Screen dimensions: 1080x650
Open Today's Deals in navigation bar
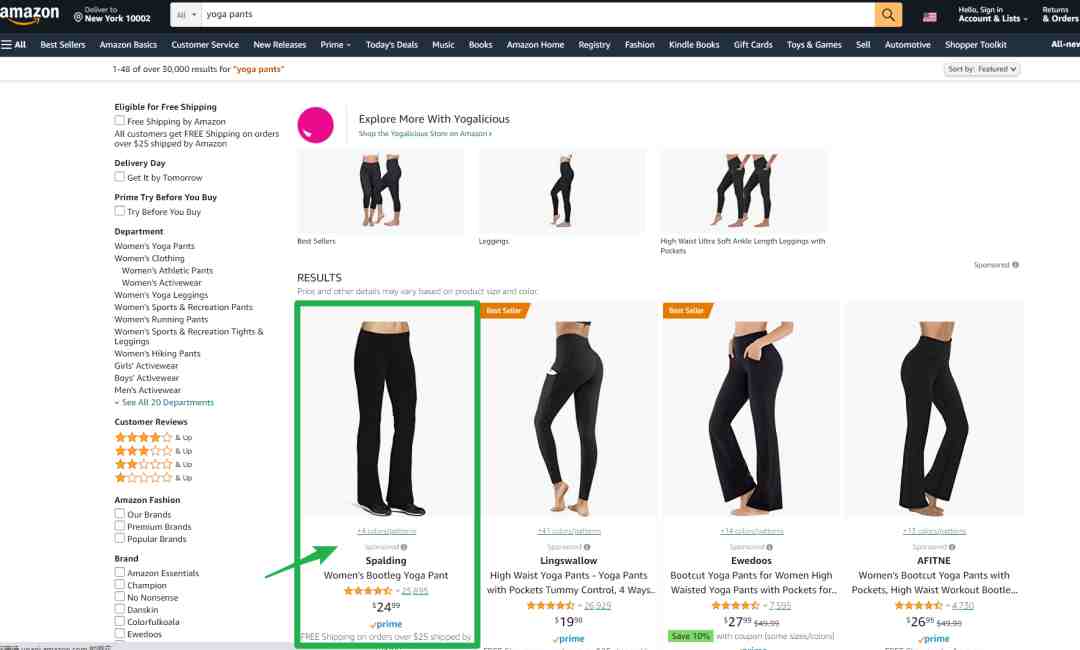tap(391, 45)
